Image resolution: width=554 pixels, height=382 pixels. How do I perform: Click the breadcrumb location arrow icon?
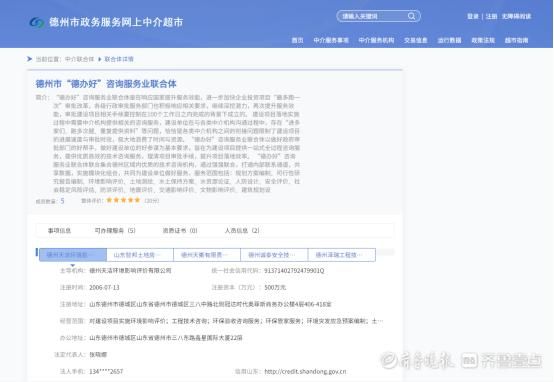tap(29, 59)
